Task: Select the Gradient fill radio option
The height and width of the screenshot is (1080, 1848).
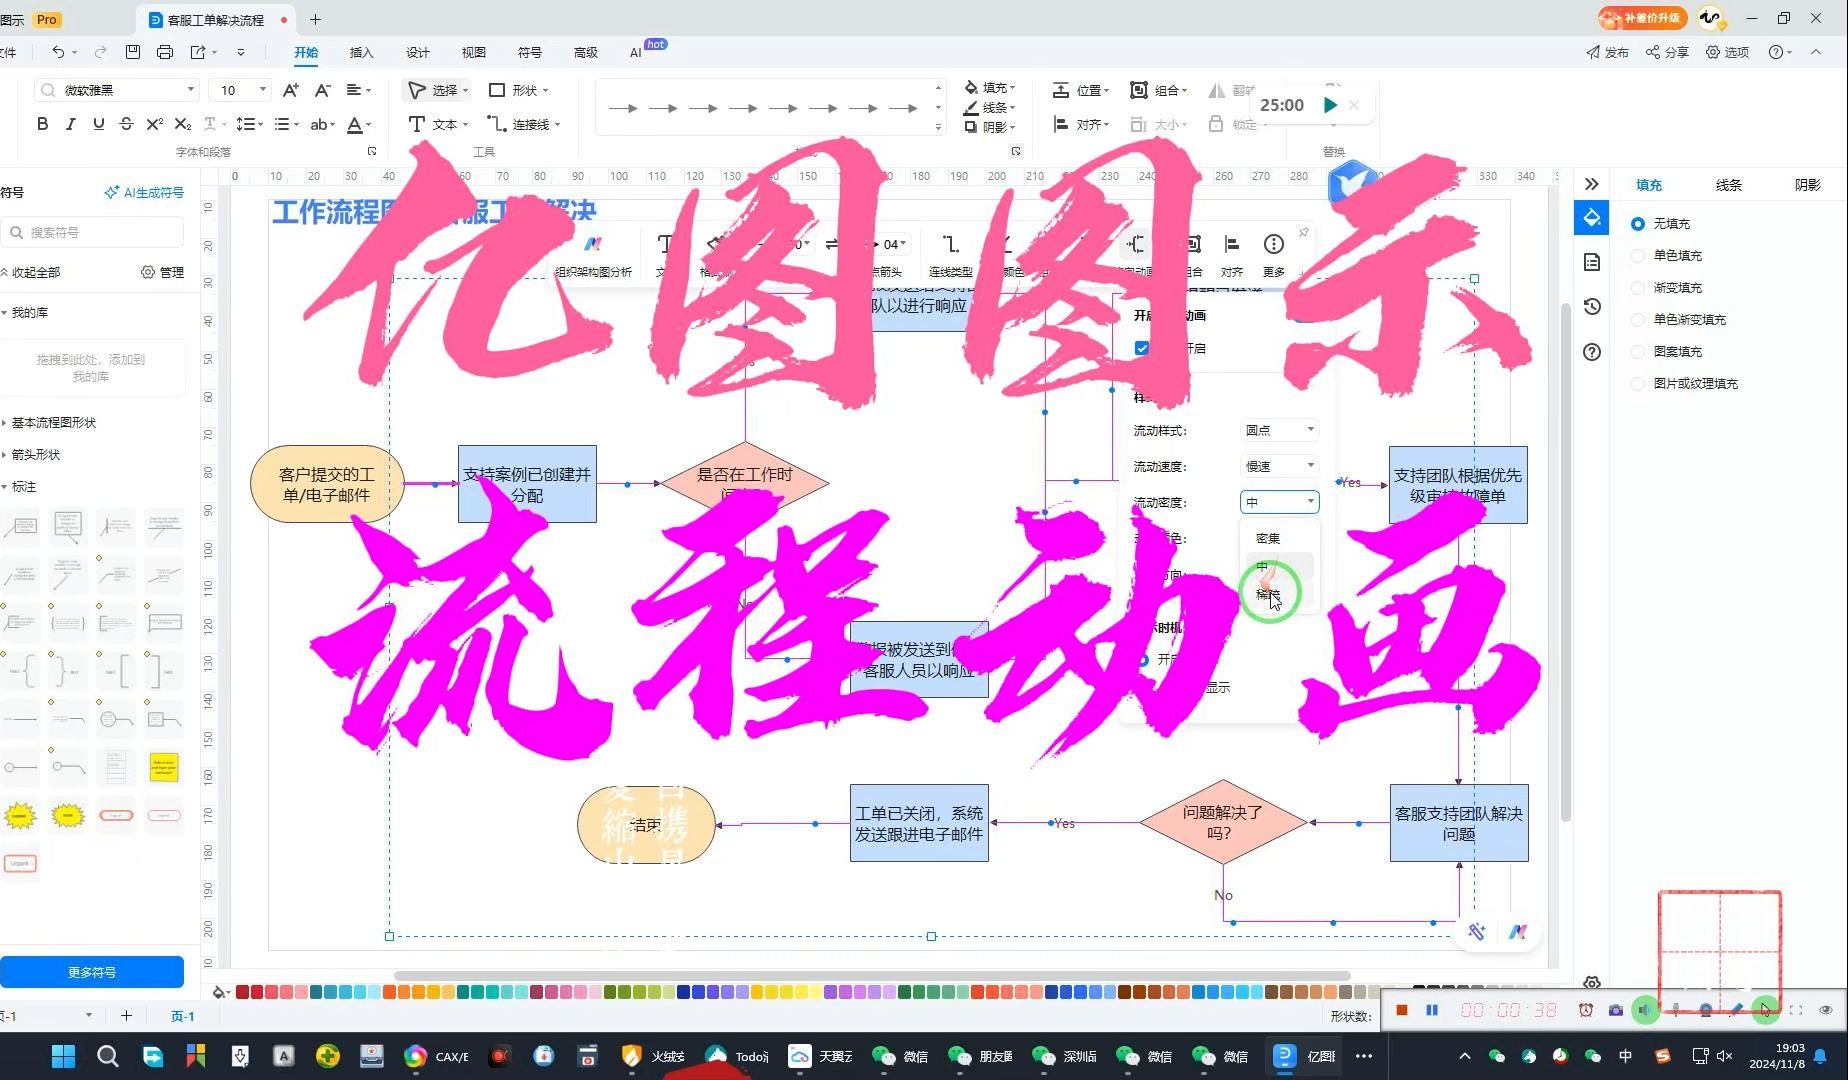Action: (1638, 288)
